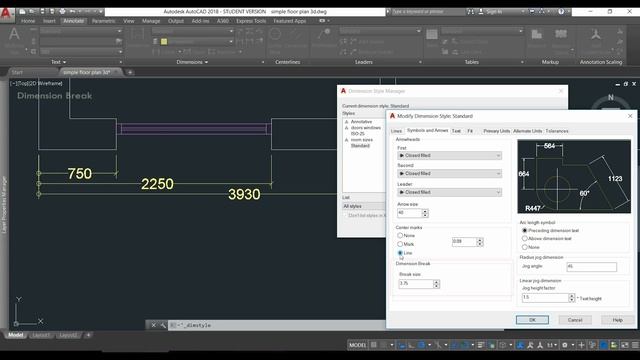Open Second arrowhead dropdown

449,173
